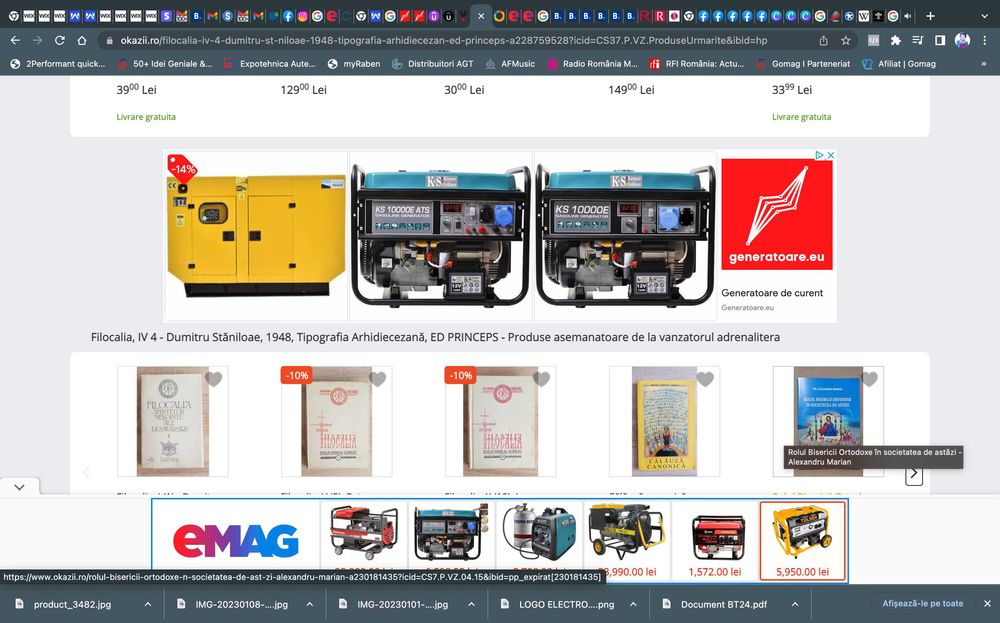Expand options for IMG-20230108 download

310,604
